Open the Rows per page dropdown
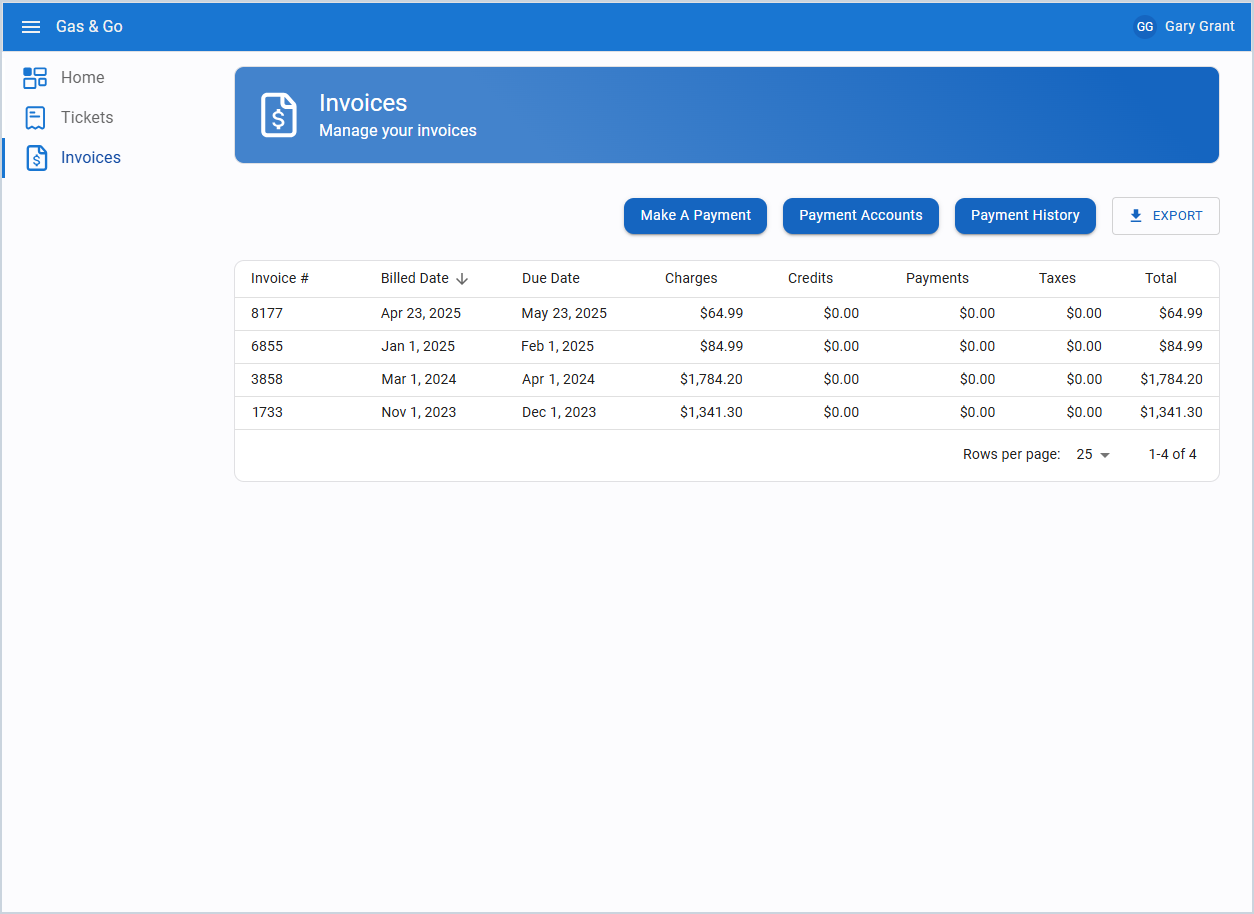The height and width of the screenshot is (914, 1254). [1091, 454]
